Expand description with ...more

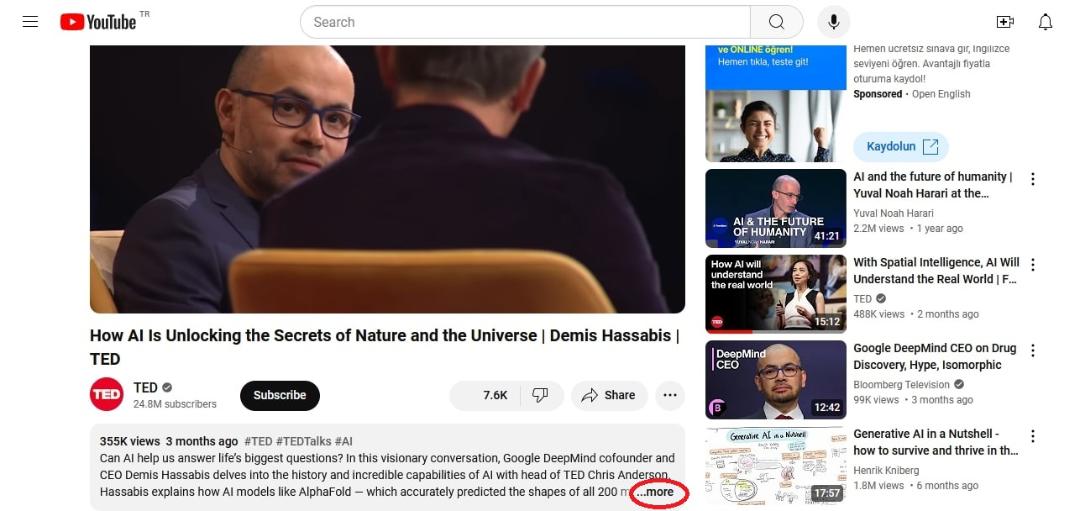pyautogui.click(x=654, y=492)
